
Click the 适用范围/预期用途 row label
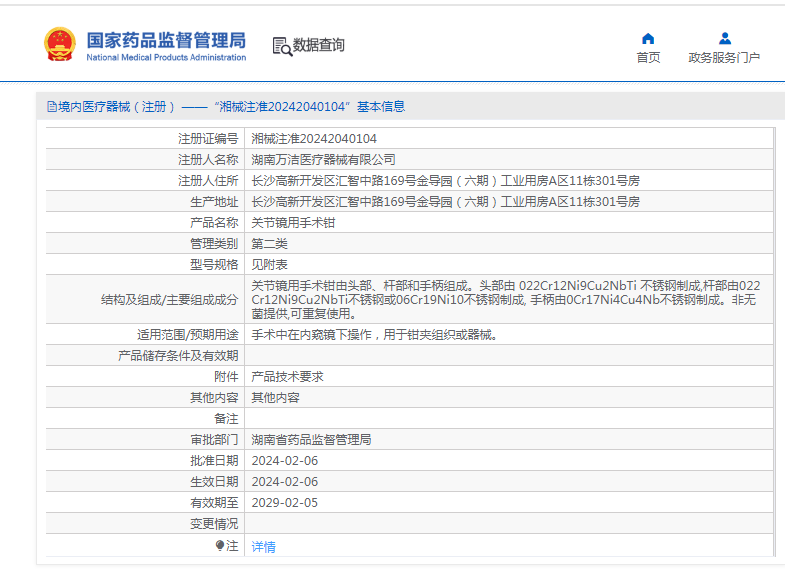point(188,335)
